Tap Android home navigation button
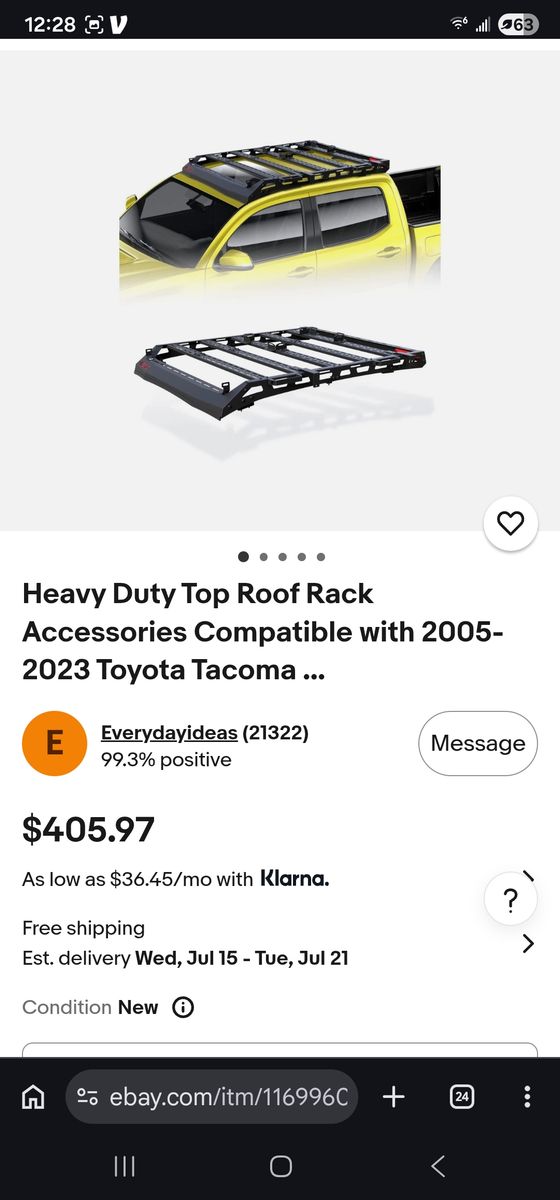This screenshot has height=1200, width=560. [x=281, y=1165]
